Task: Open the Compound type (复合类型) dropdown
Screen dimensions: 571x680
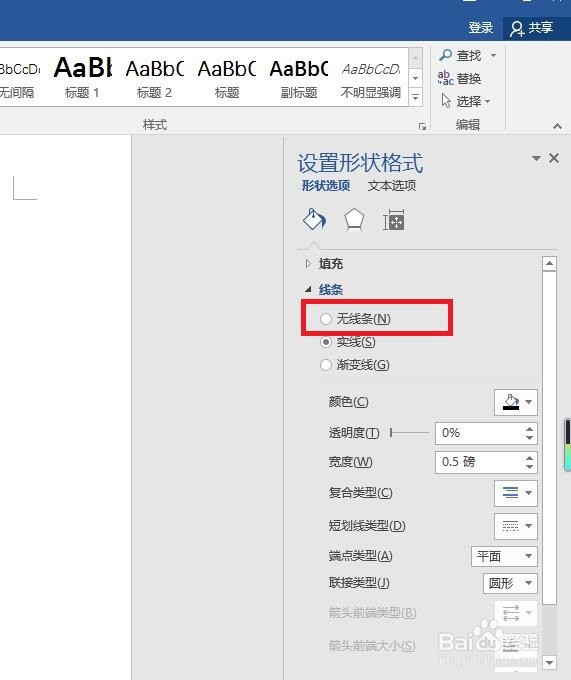Action: (x=516, y=493)
